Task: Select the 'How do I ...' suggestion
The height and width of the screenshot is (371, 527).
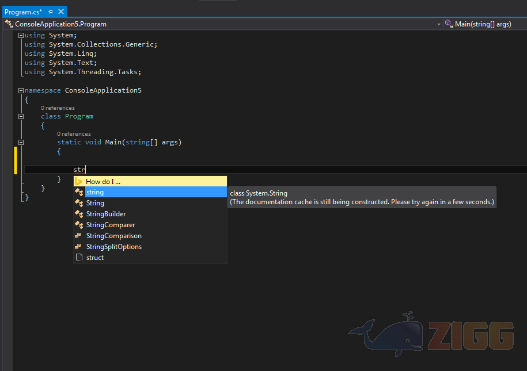Action: (x=150, y=181)
